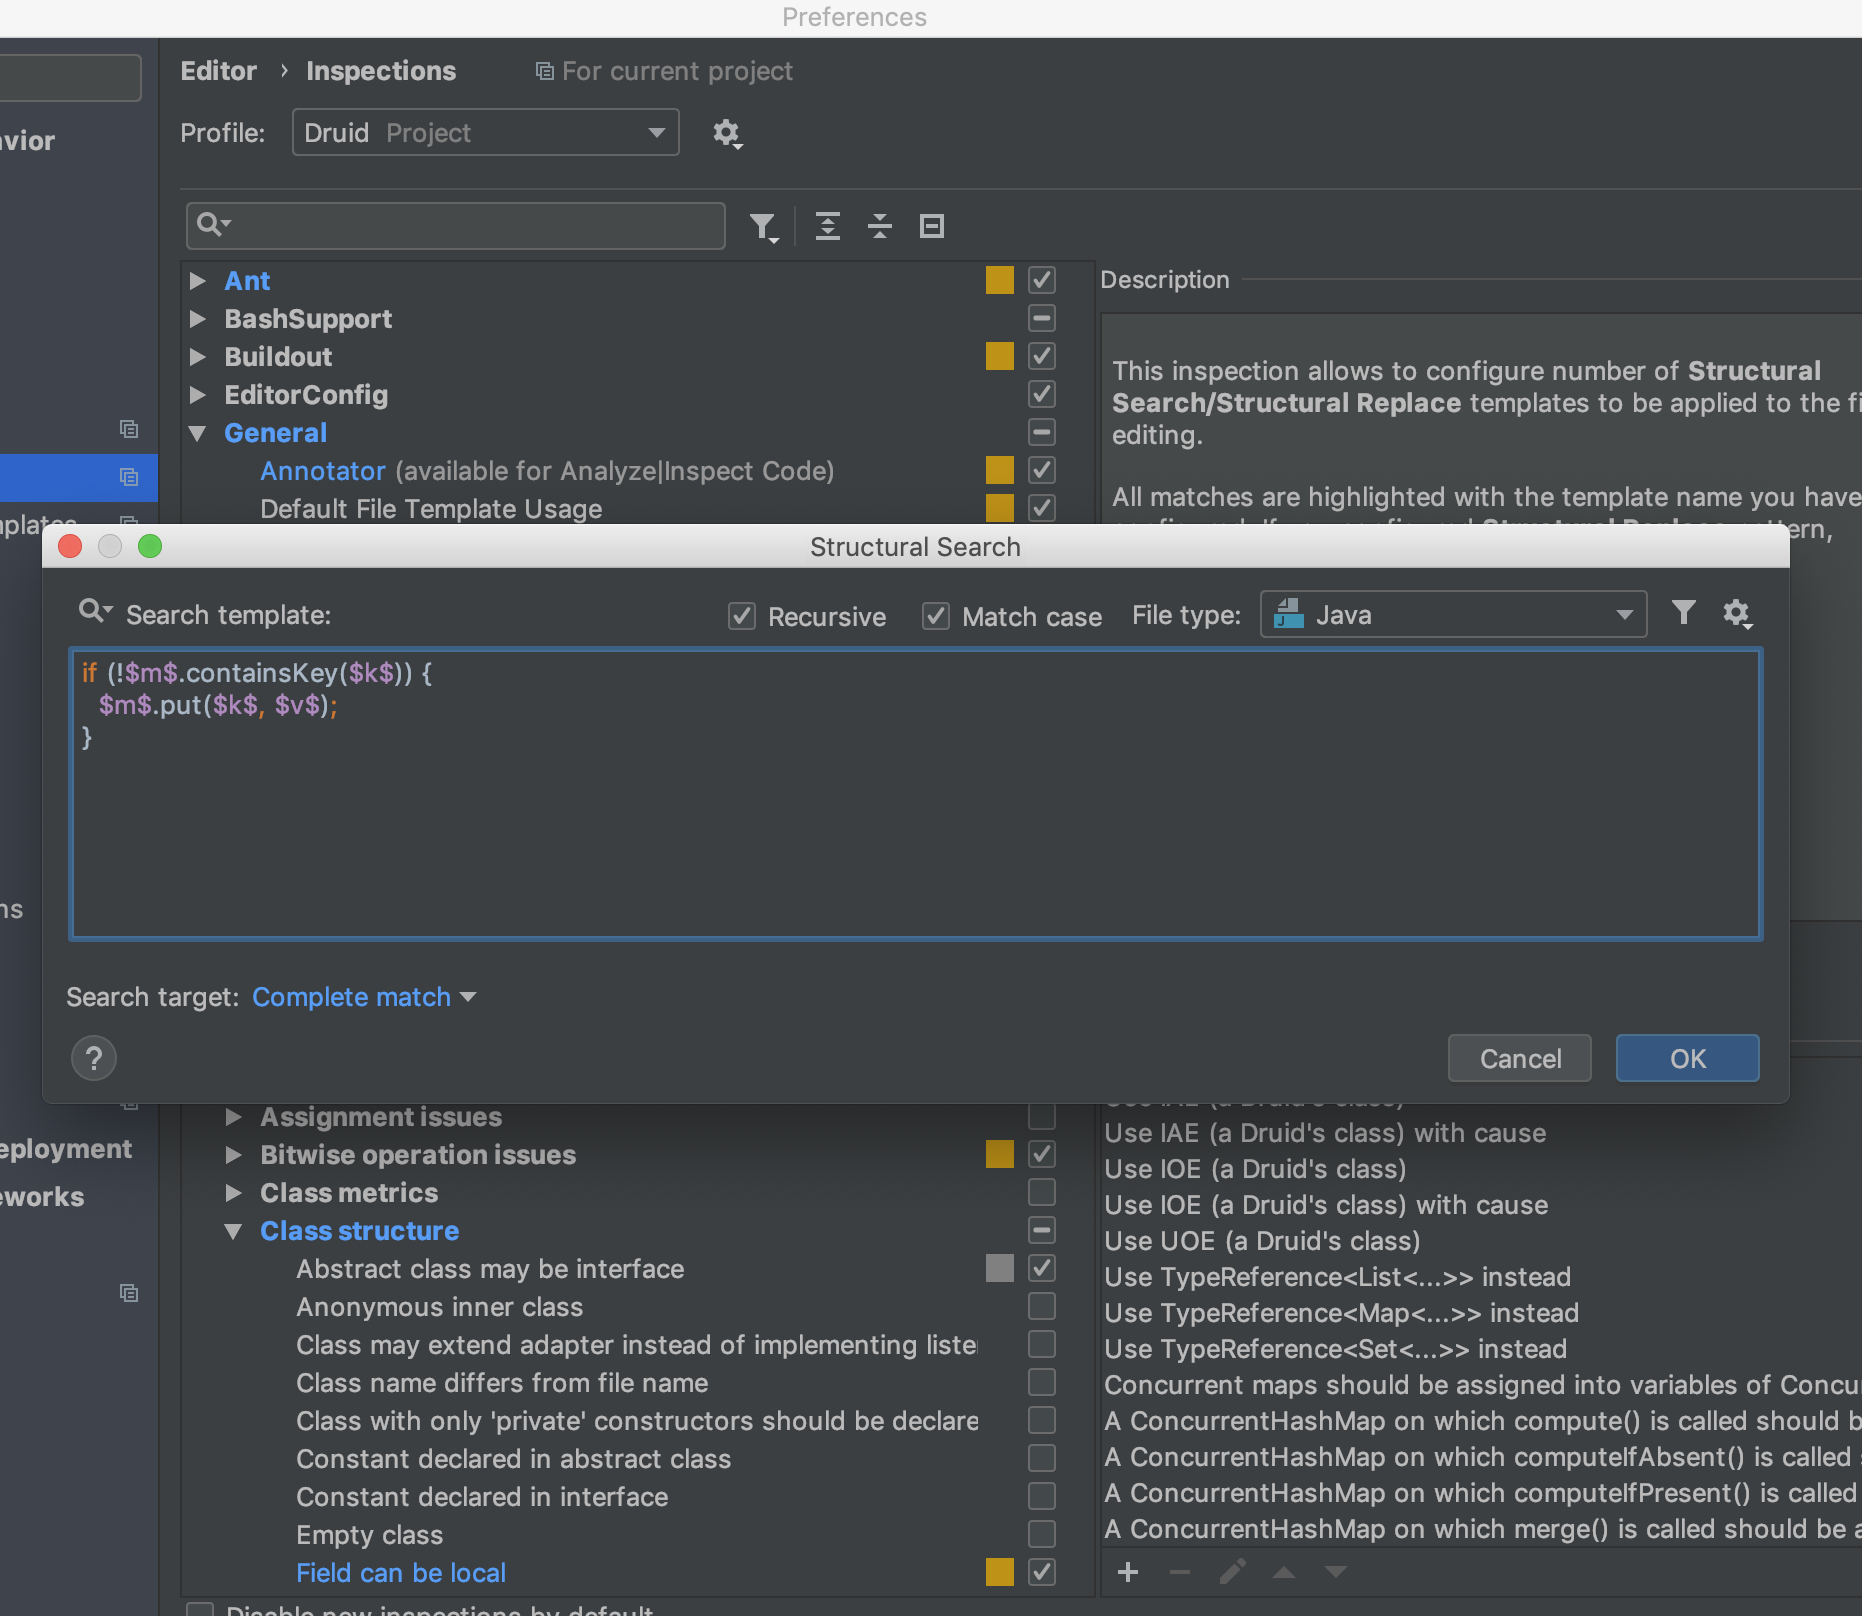The width and height of the screenshot is (1862, 1616).
Task: Open profile settings gear menu
Action: (x=727, y=133)
